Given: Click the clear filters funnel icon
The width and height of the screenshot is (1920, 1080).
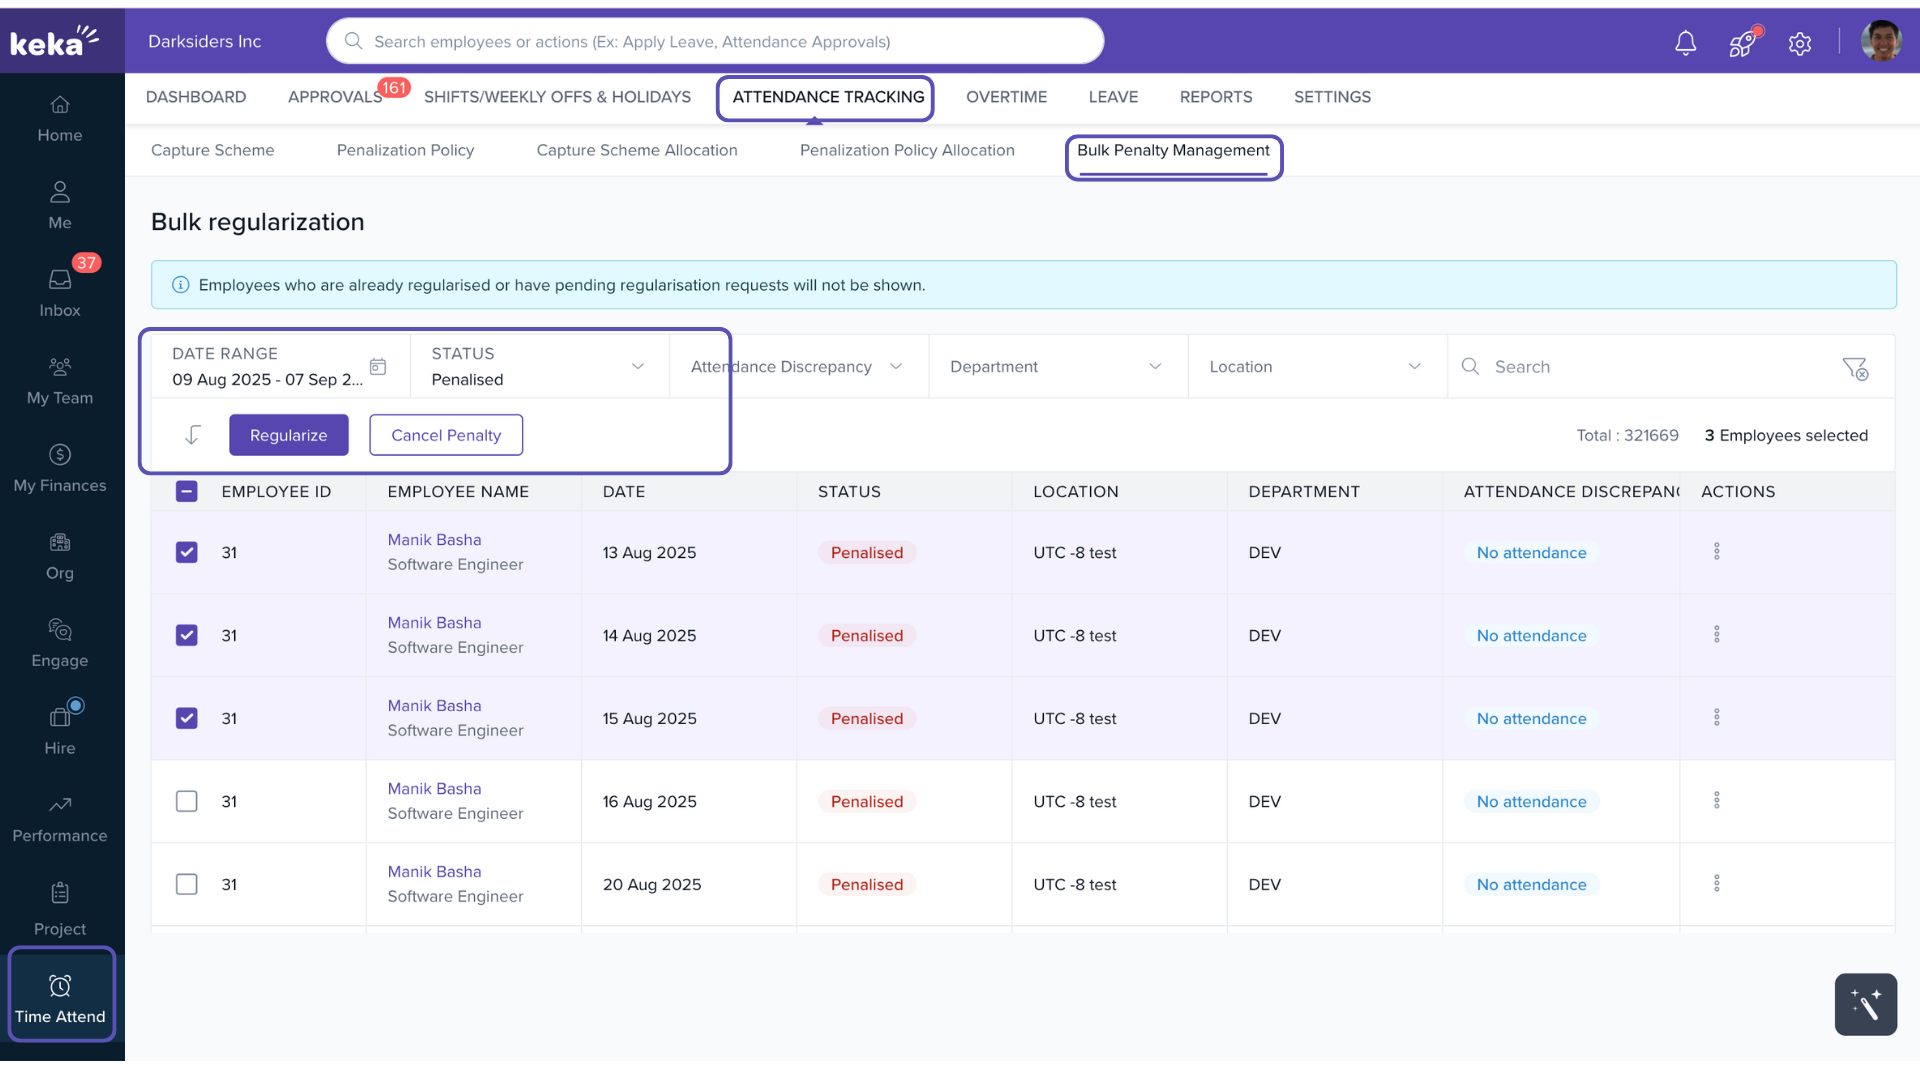Looking at the screenshot, I should tap(1855, 368).
